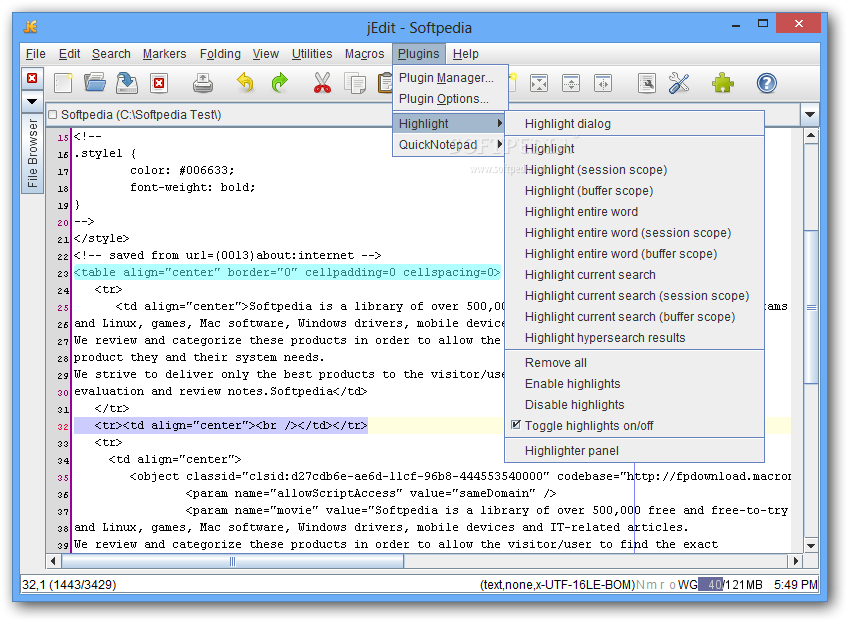Click line number 23 in gutter
848x622 pixels.
63,273
